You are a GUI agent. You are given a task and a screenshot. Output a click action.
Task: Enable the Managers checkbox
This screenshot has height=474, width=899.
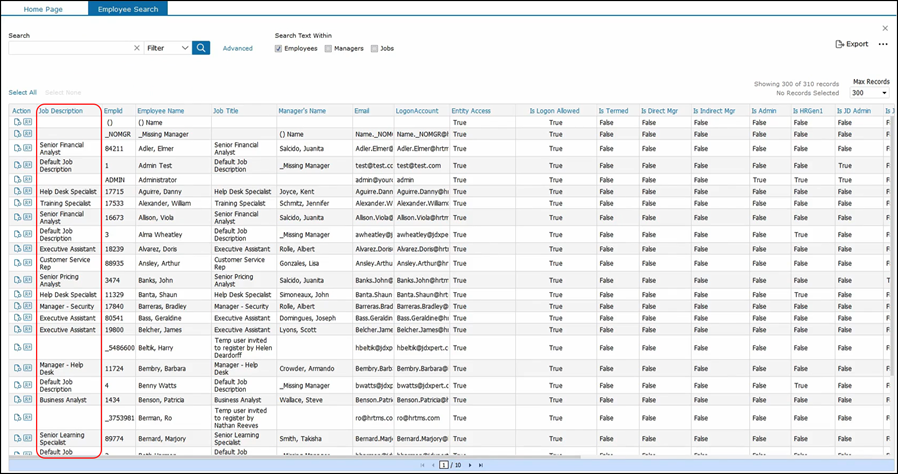pos(328,48)
